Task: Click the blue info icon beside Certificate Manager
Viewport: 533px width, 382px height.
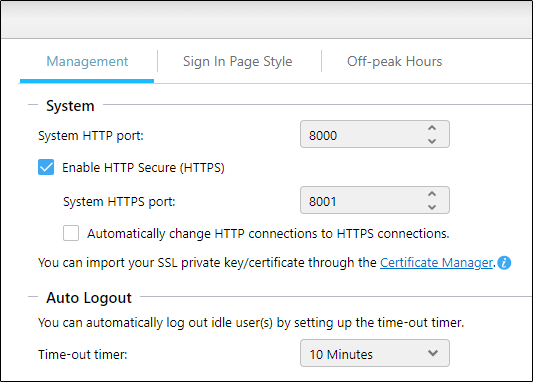Action: point(504,263)
